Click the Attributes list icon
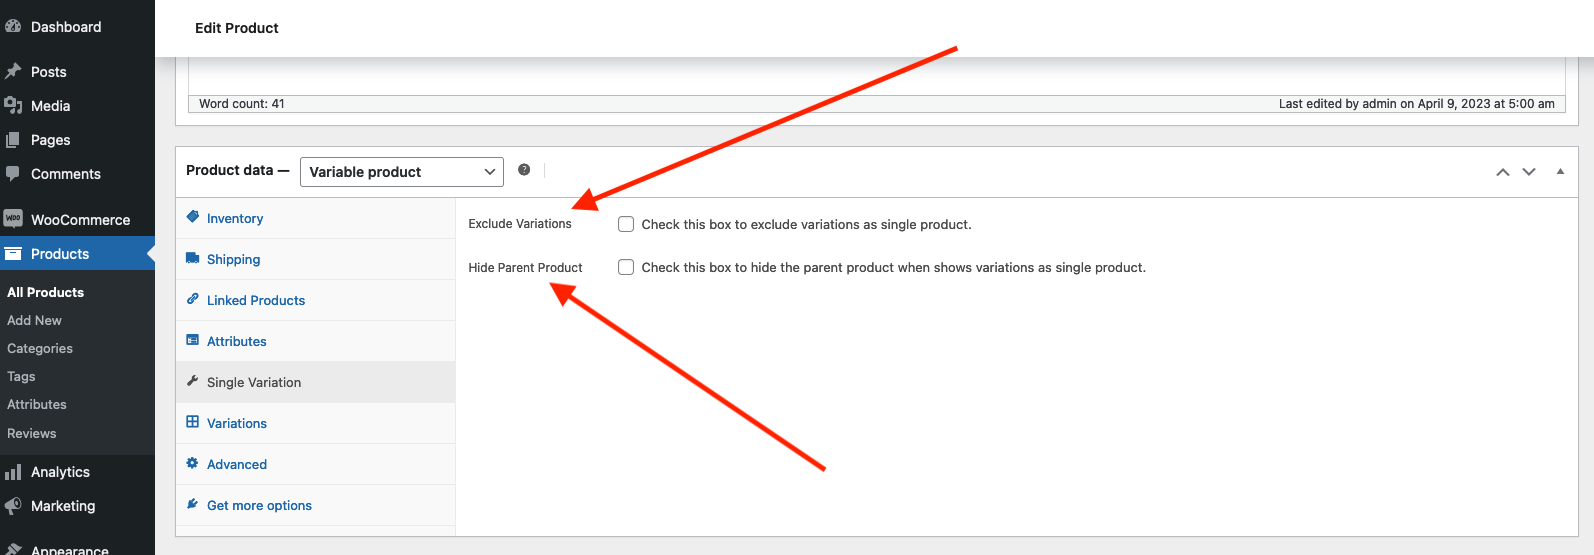The width and height of the screenshot is (1594, 555). click(193, 340)
